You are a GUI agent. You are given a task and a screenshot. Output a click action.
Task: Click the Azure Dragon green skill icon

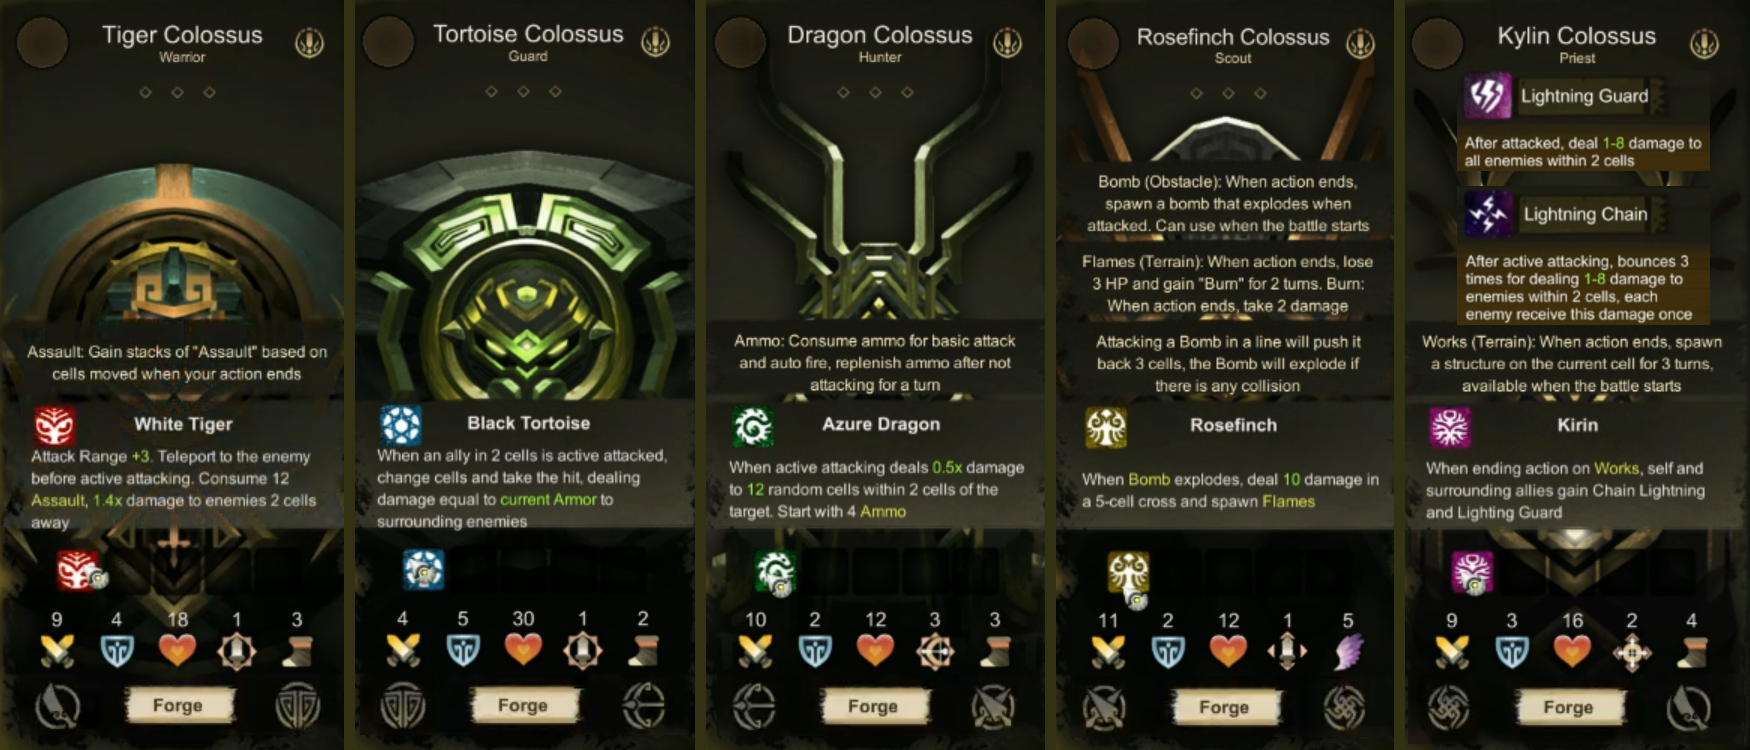tap(752, 426)
